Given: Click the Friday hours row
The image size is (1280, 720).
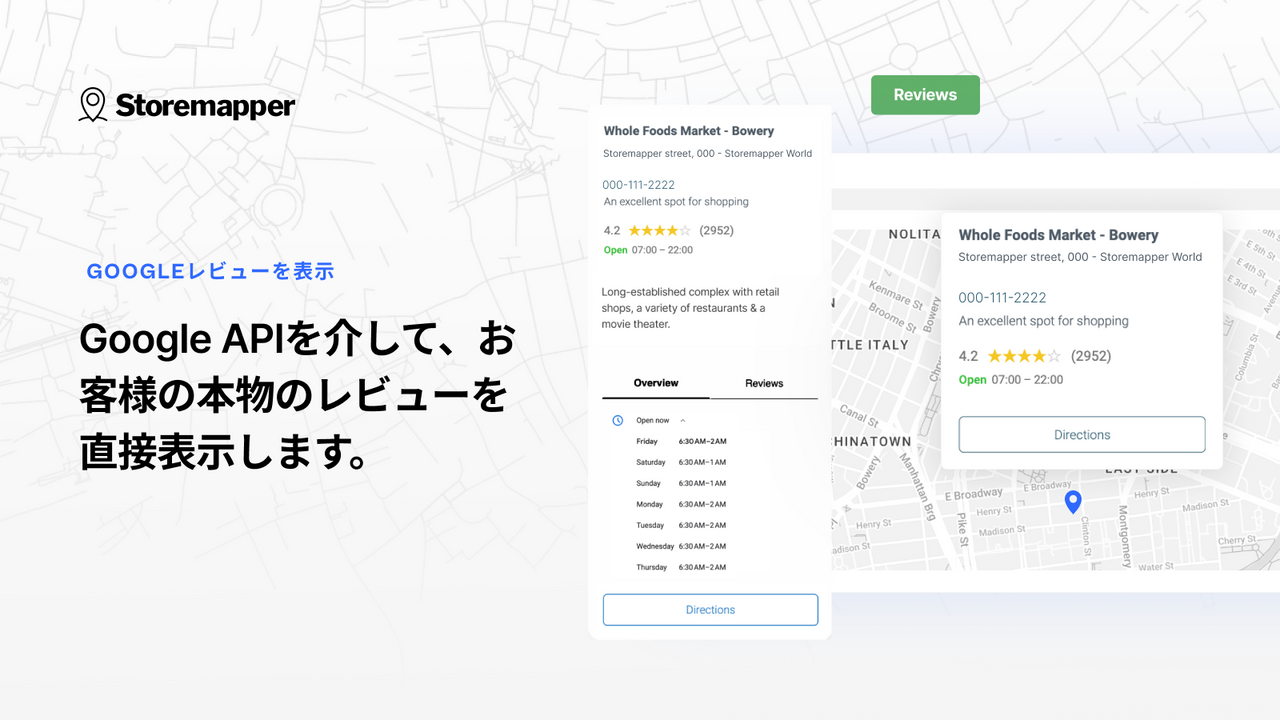Looking at the screenshot, I should pos(681,441).
